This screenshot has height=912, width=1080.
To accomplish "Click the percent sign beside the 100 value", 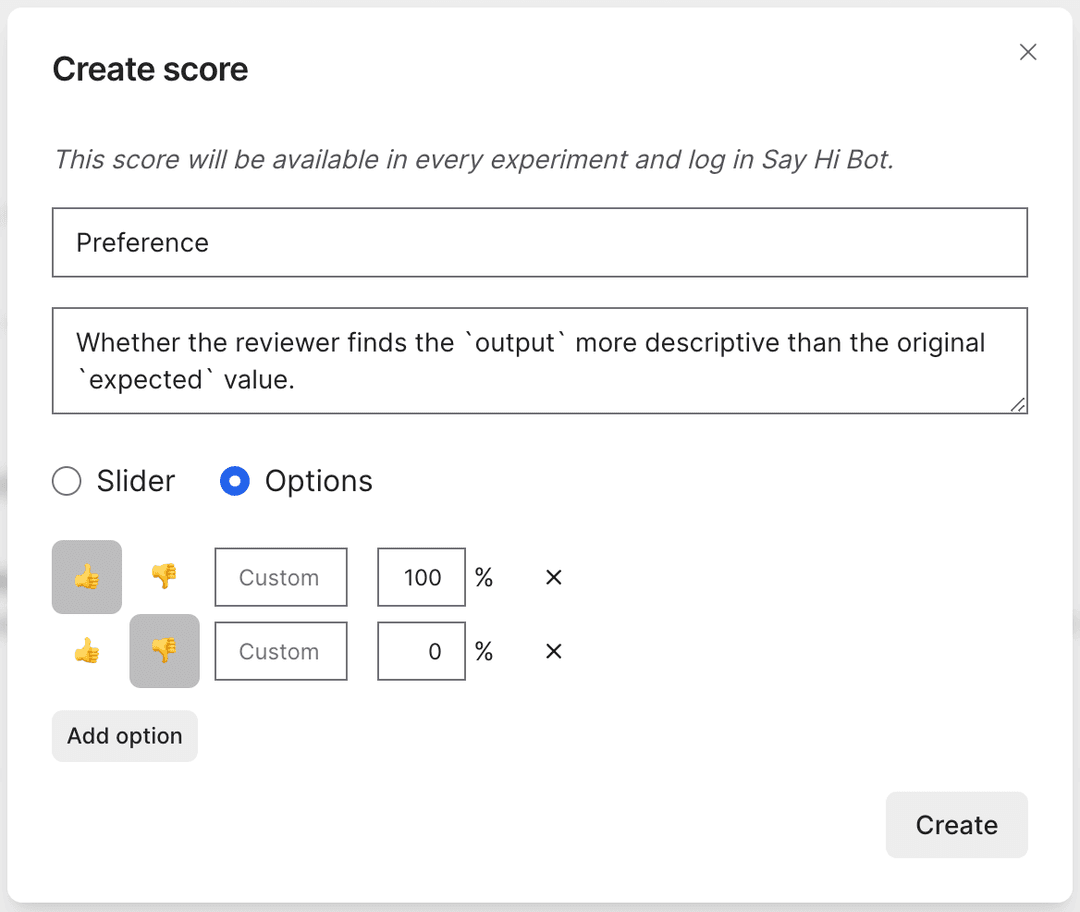I will [484, 578].
